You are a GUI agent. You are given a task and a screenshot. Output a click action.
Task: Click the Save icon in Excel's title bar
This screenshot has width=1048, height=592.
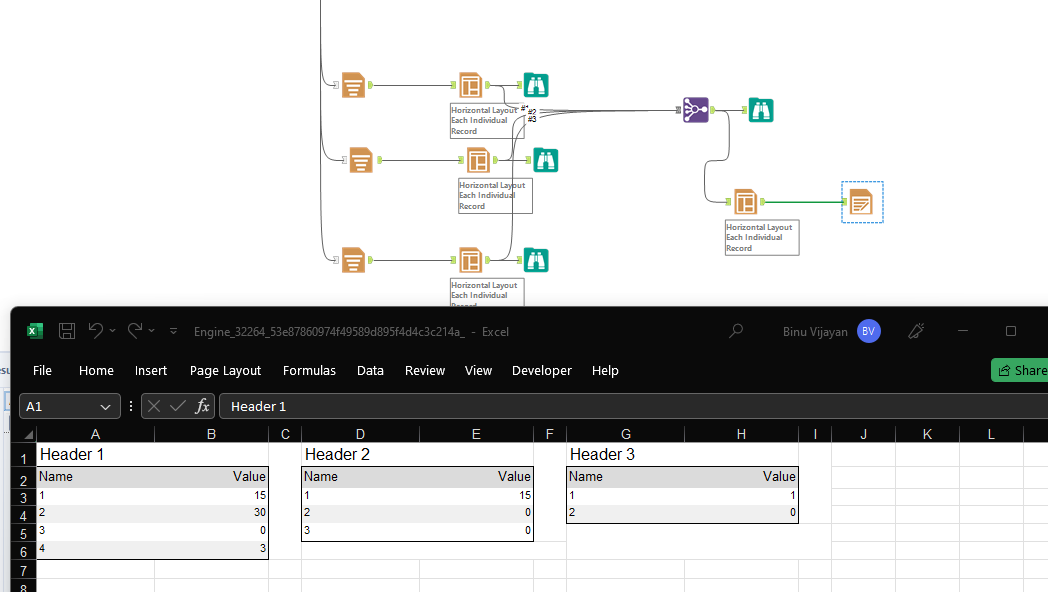66,330
